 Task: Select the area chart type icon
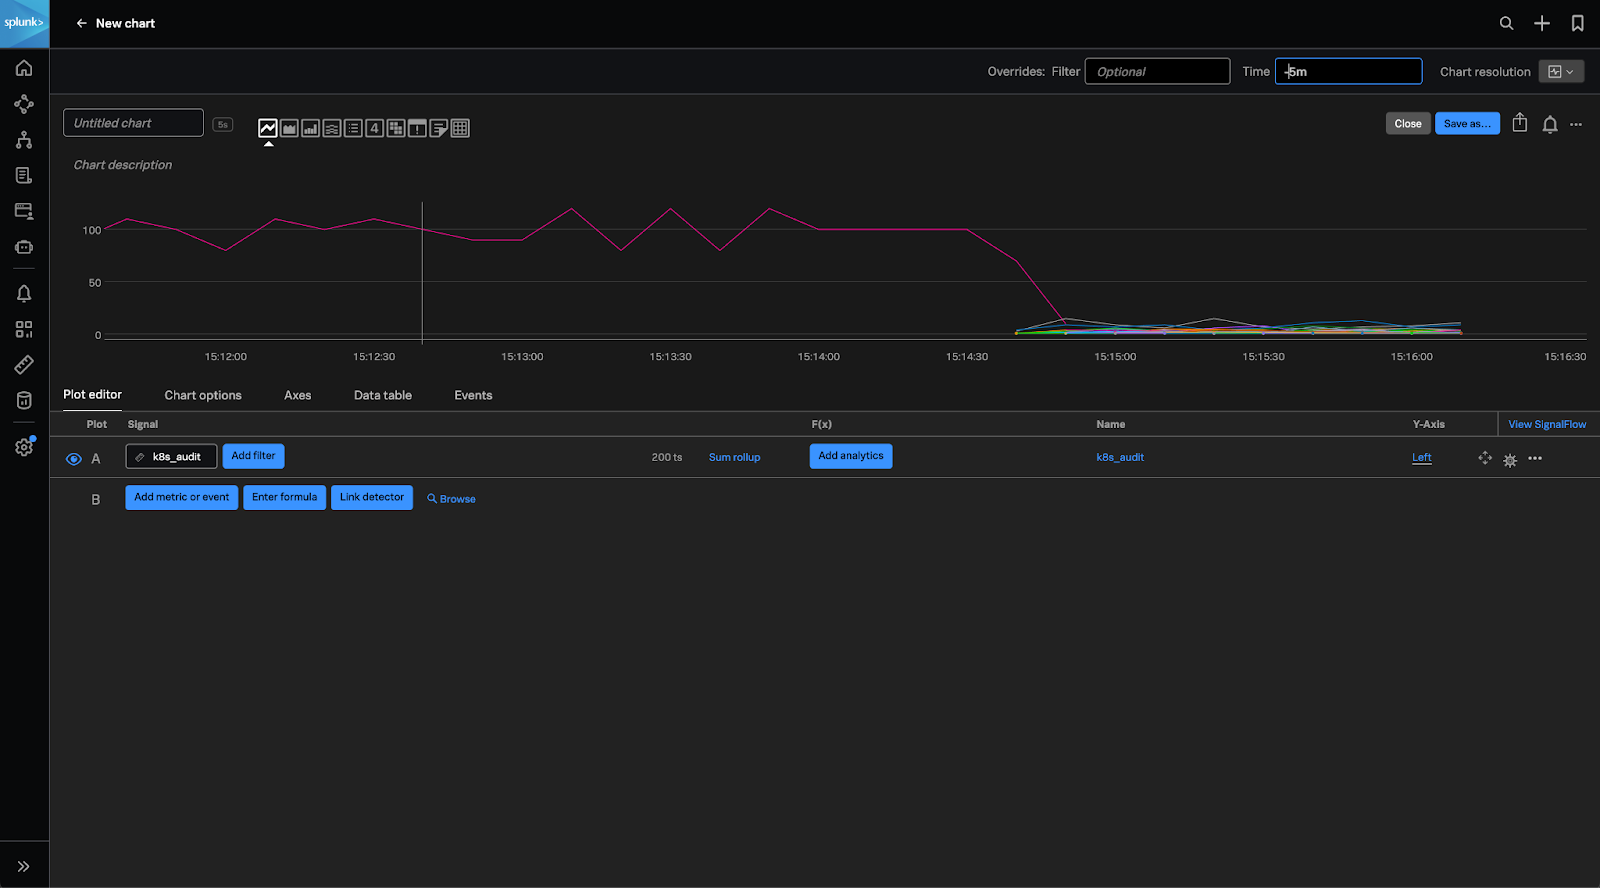pyautogui.click(x=289, y=128)
